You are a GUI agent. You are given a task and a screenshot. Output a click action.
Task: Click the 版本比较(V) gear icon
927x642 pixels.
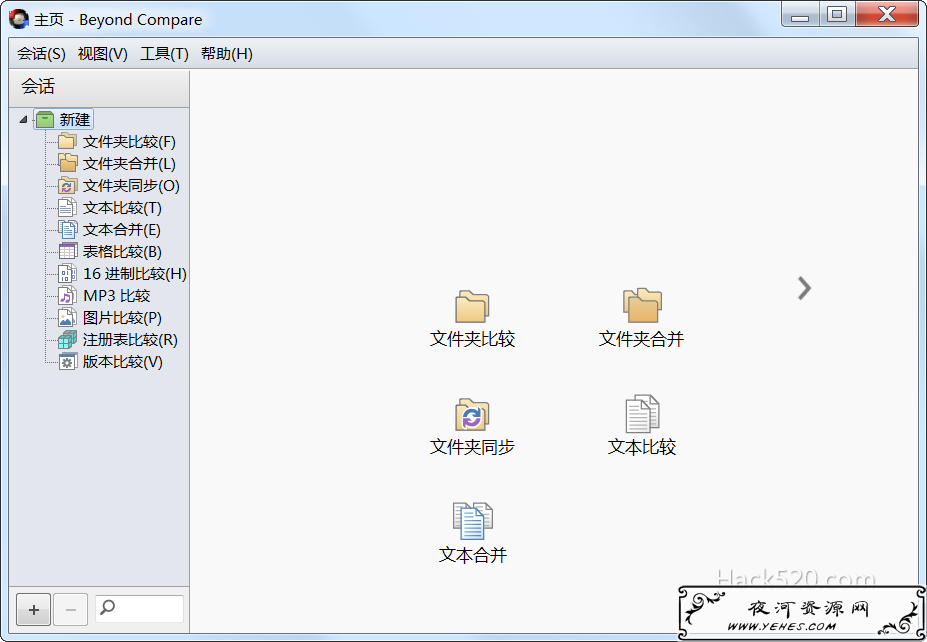67,361
